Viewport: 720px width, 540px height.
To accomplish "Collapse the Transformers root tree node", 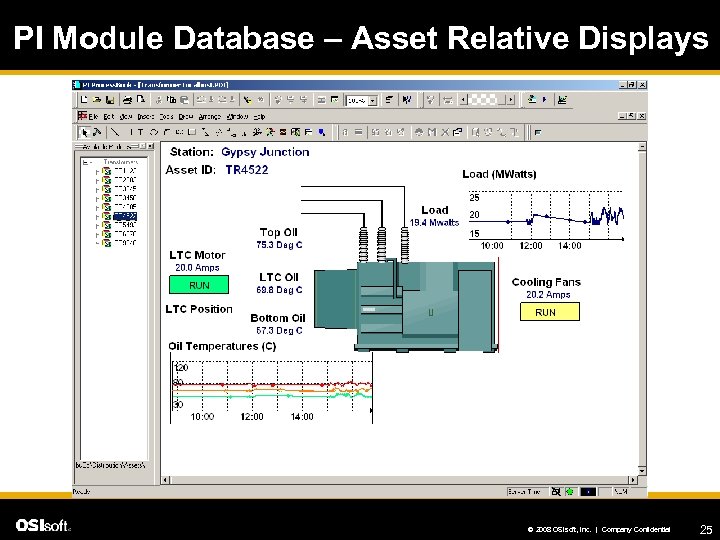I will (85, 162).
